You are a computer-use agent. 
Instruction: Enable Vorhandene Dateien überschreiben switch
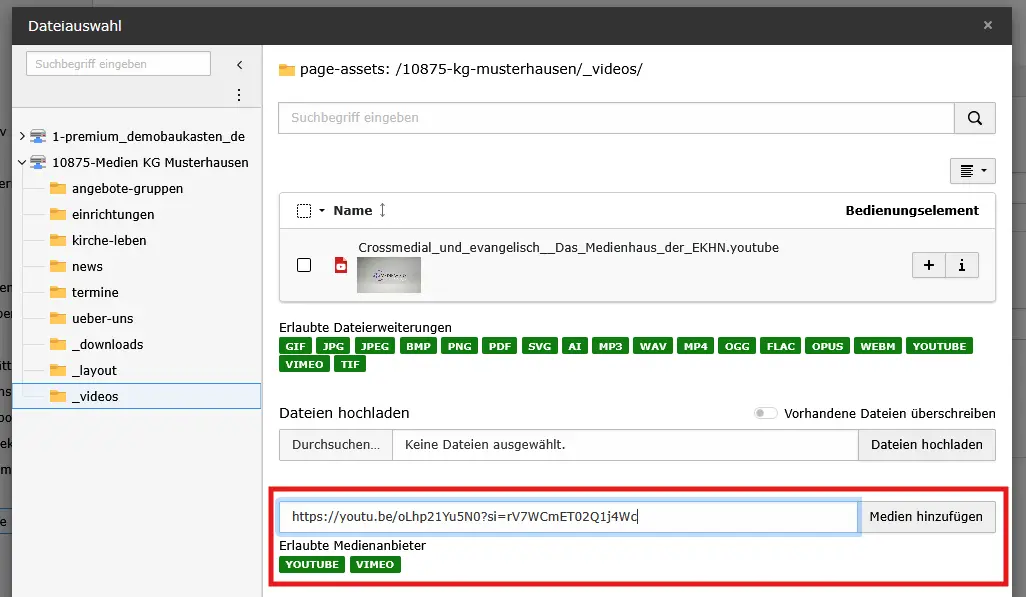click(766, 414)
